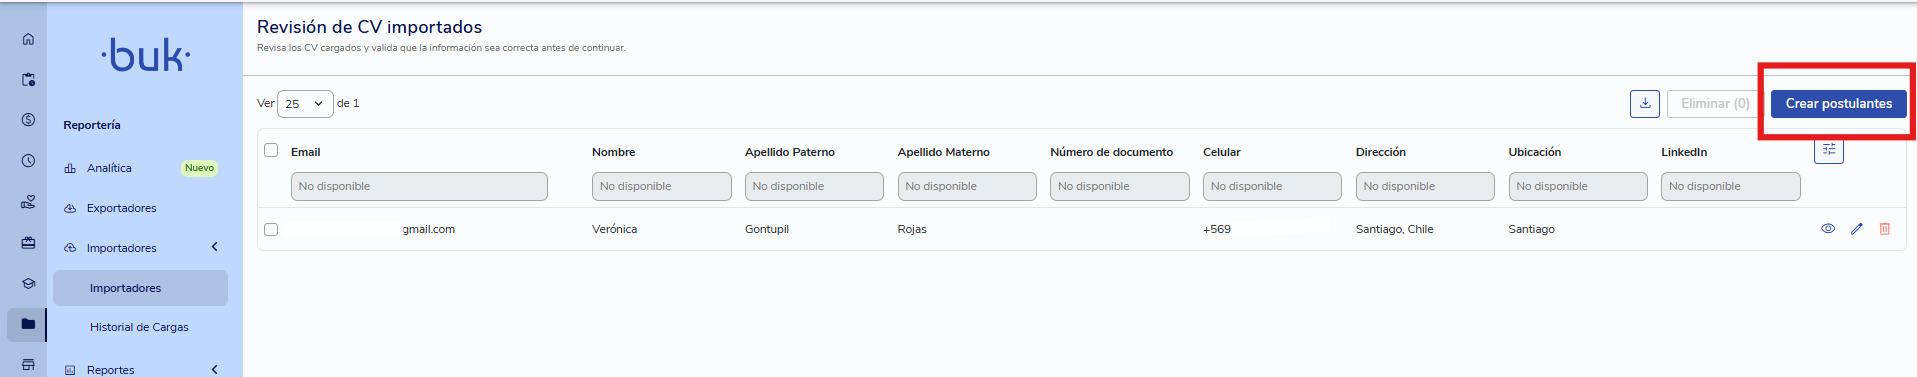This screenshot has width=1917, height=377.
Task: Click Crear postulantes button
Action: [1839, 103]
